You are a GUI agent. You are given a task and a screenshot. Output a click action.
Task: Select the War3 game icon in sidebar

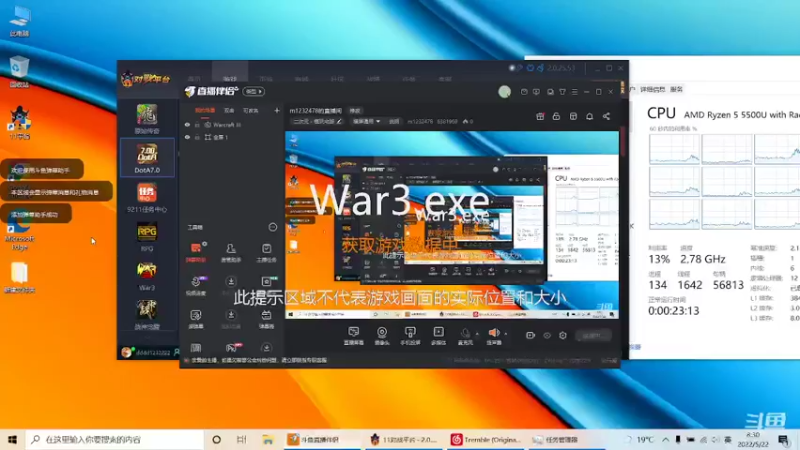click(x=147, y=276)
